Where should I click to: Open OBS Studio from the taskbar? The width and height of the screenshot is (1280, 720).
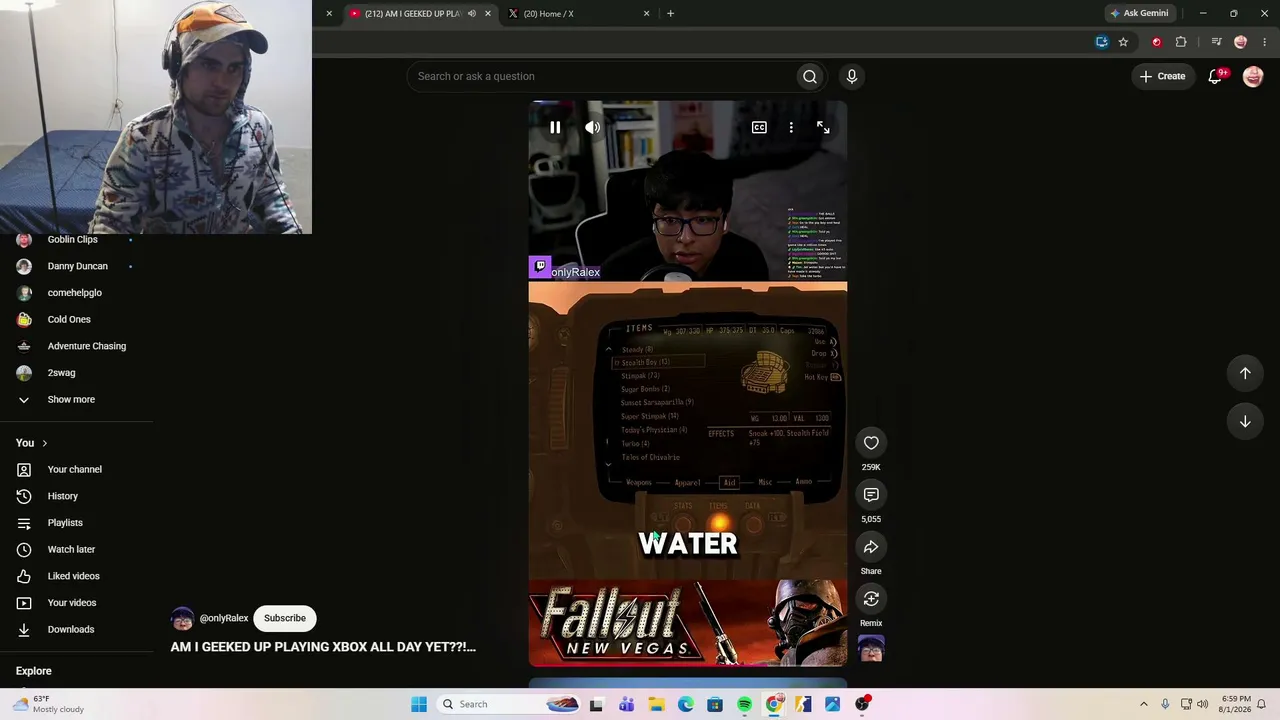pyautogui.click(x=862, y=704)
